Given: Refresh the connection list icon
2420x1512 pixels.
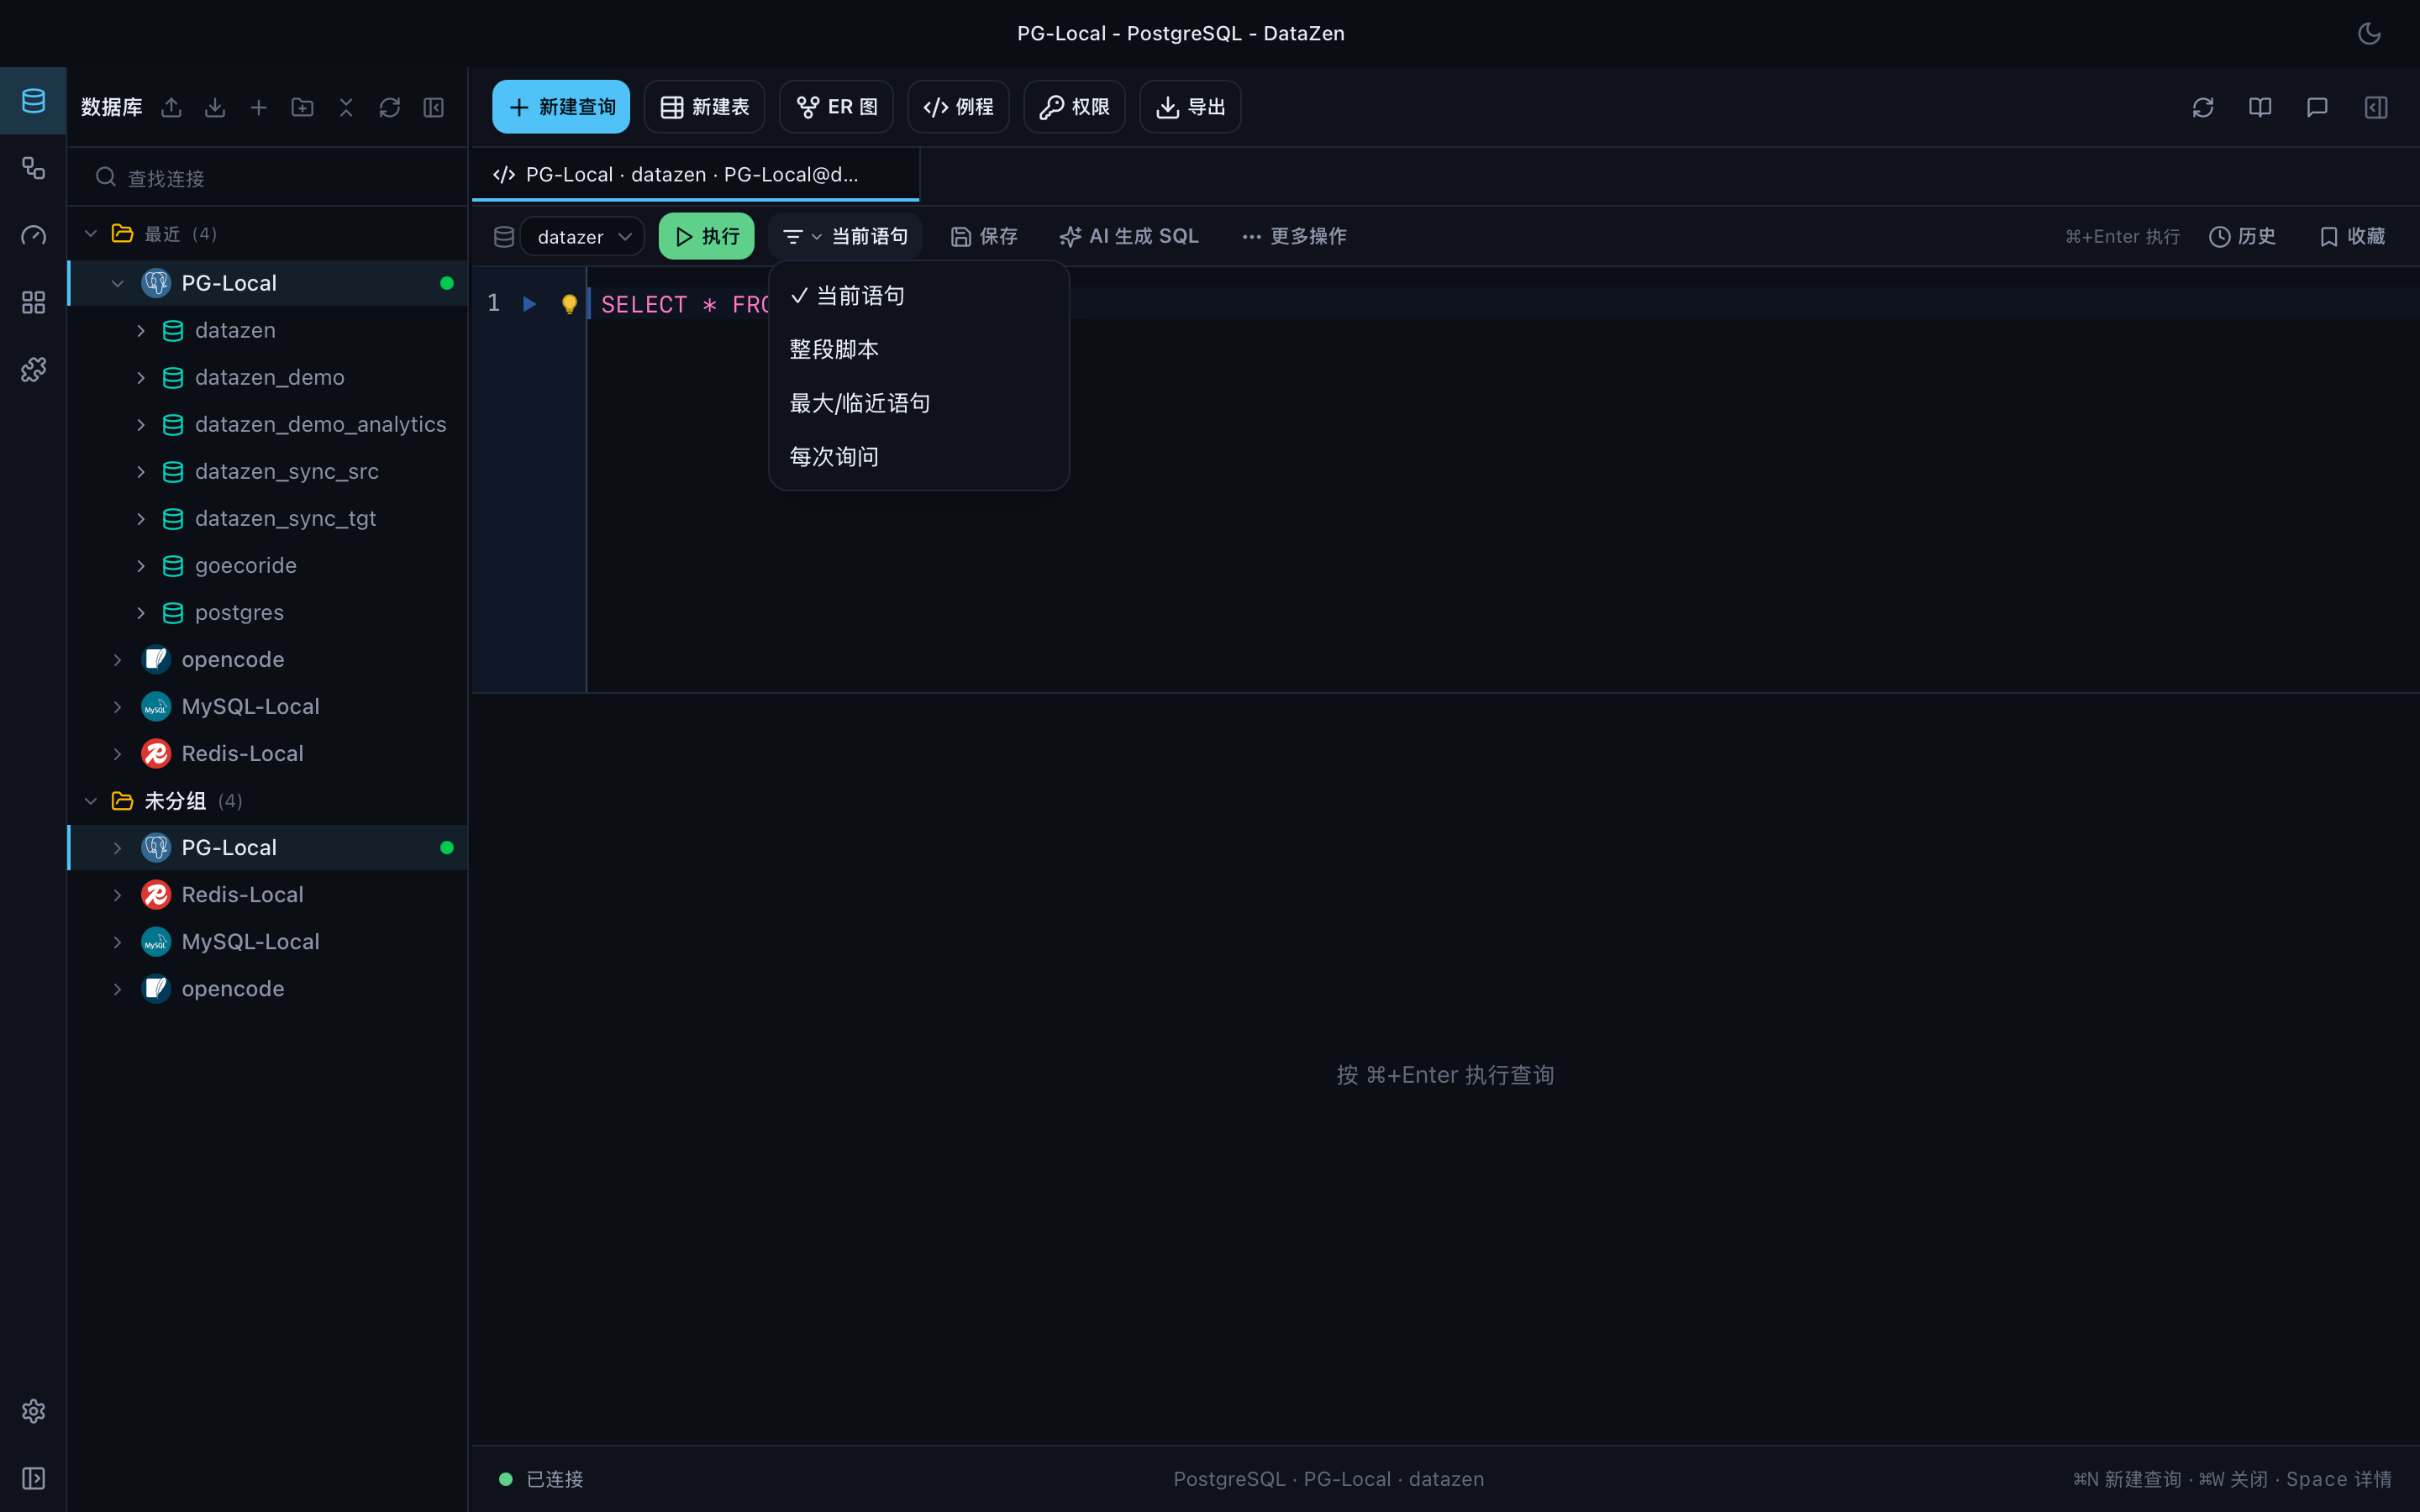Looking at the screenshot, I should (x=390, y=107).
